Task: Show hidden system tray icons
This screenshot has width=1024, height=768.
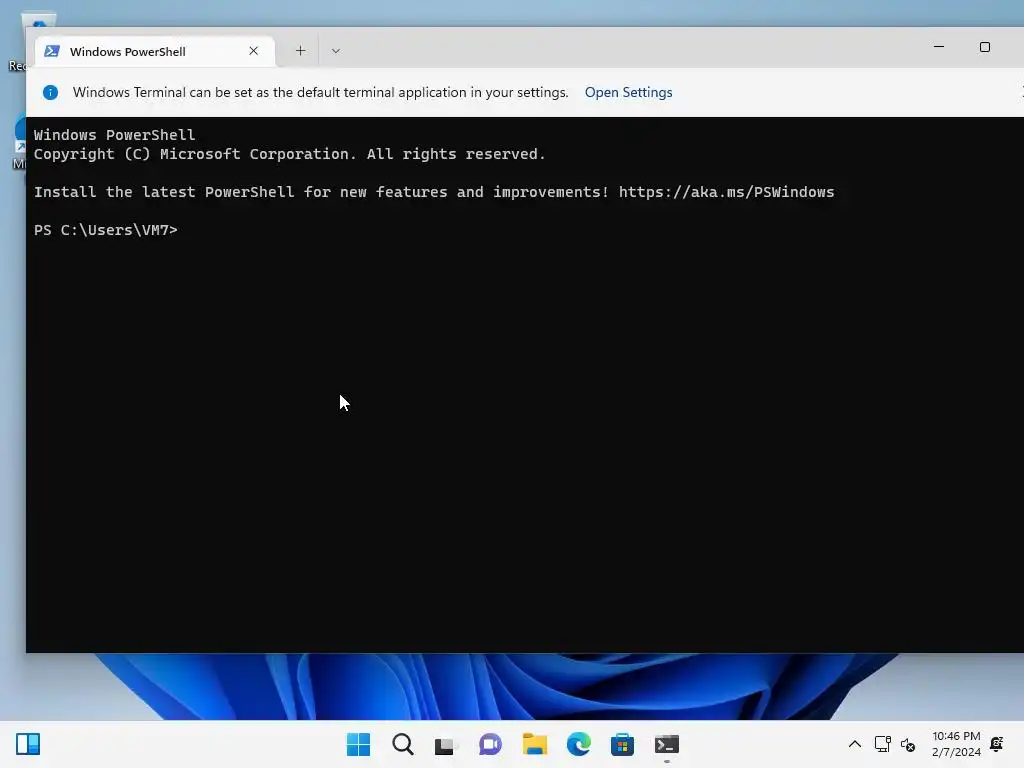Action: point(854,744)
